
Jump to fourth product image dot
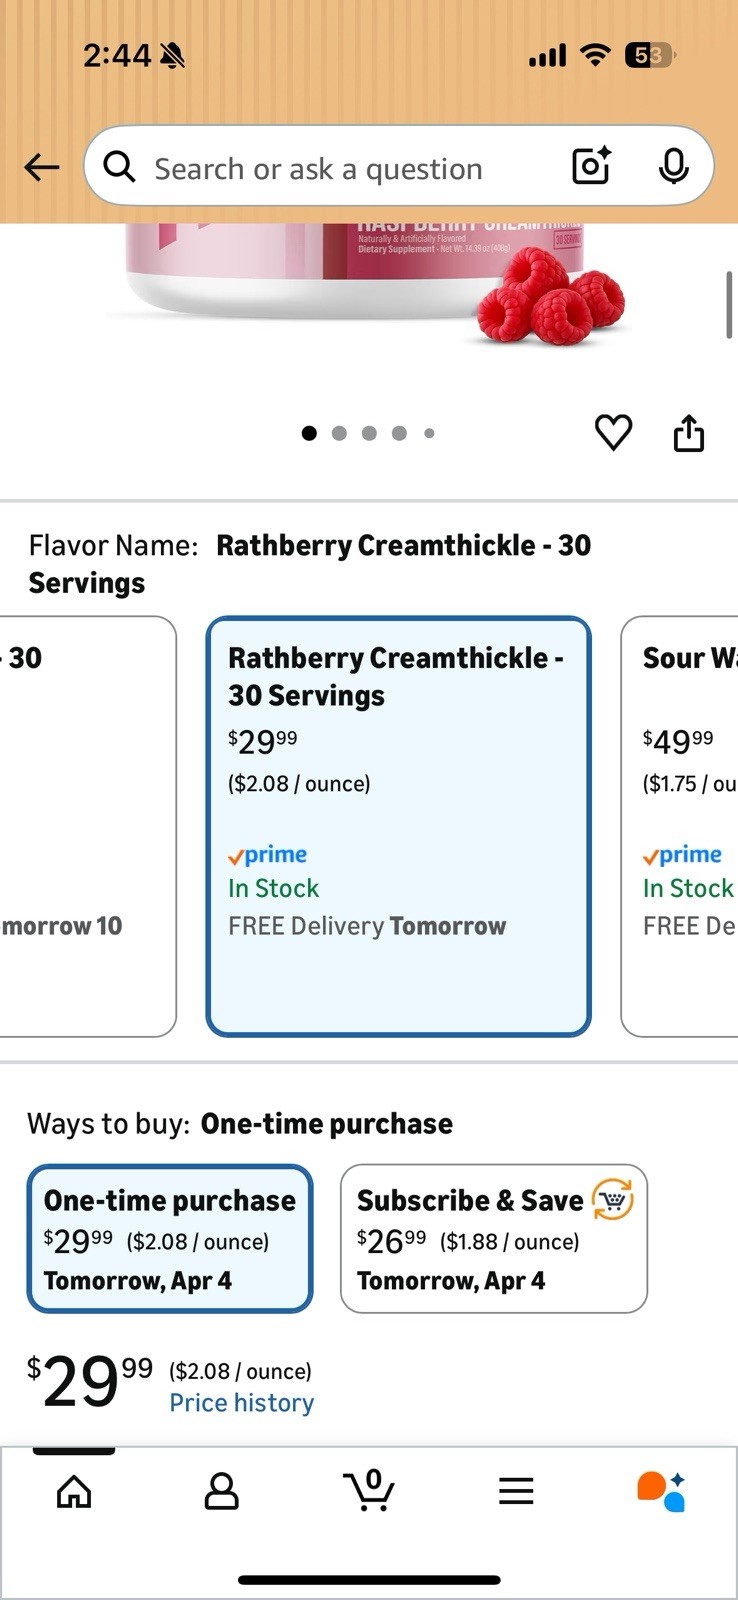point(399,433)
